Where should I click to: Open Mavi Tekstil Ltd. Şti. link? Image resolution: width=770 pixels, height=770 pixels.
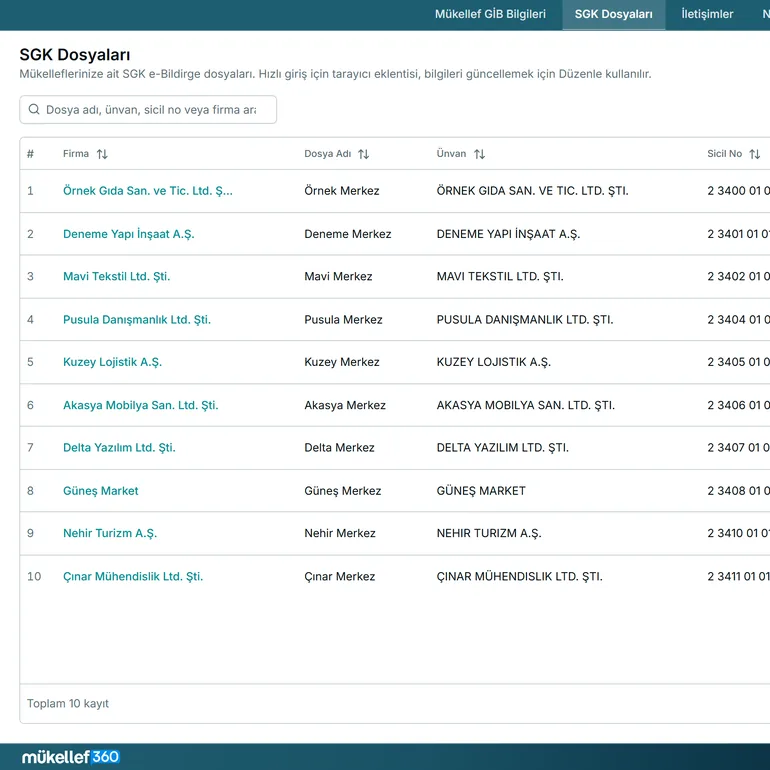[x=116, y=276]
